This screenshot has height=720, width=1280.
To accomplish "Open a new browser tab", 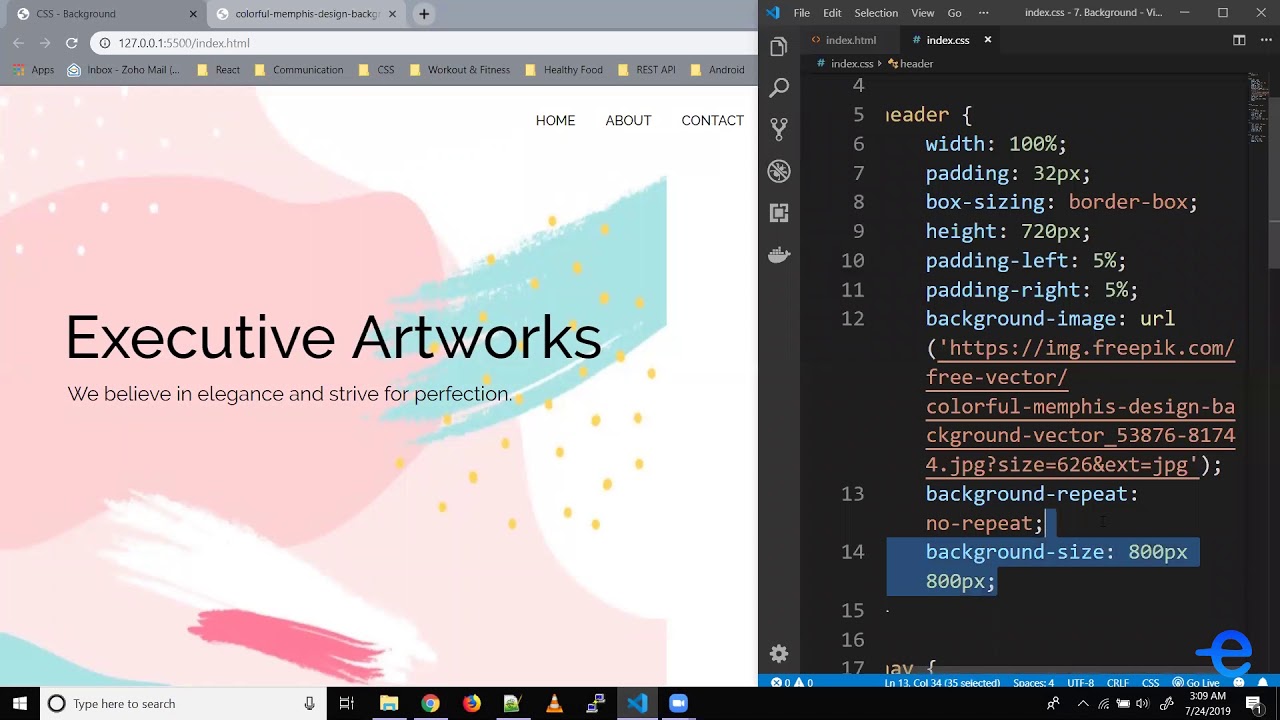I will [x=424, y=14].
